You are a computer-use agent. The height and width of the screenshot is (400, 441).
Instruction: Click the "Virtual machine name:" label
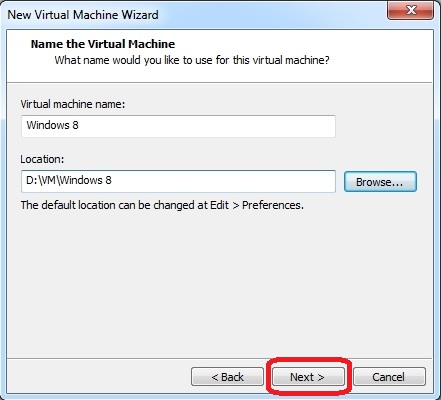pyautogui.click(x=73, y=104)
